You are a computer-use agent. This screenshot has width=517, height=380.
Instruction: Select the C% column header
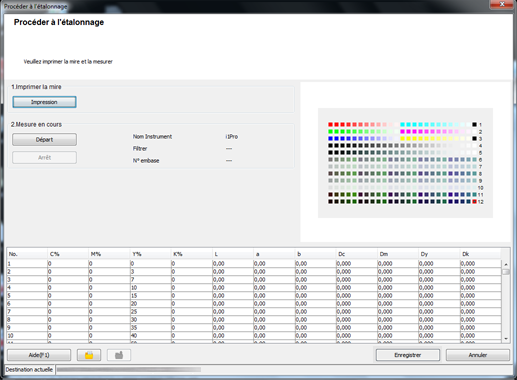pos(68,254)
